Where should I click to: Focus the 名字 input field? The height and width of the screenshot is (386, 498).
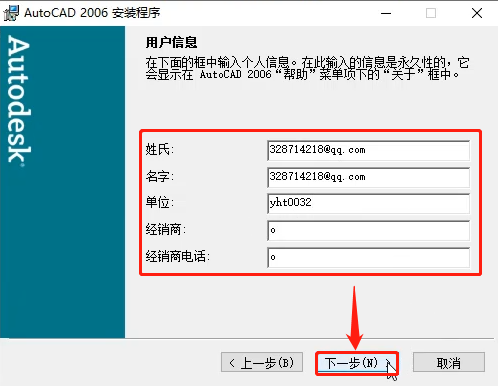coord(369,177)
